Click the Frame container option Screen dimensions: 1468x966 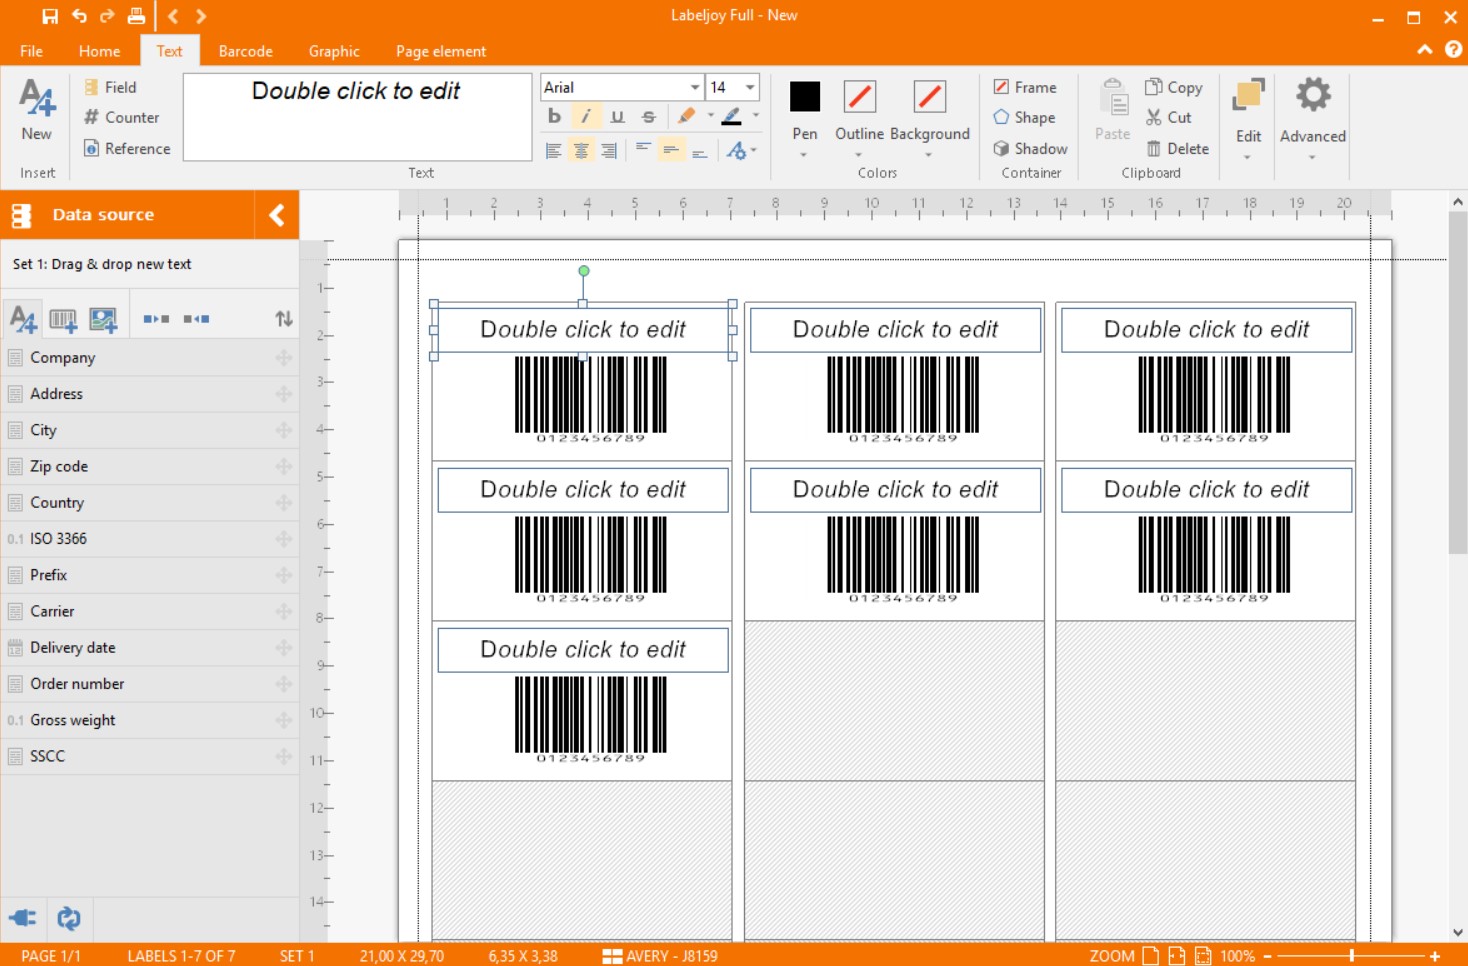tap(1025, 87)
